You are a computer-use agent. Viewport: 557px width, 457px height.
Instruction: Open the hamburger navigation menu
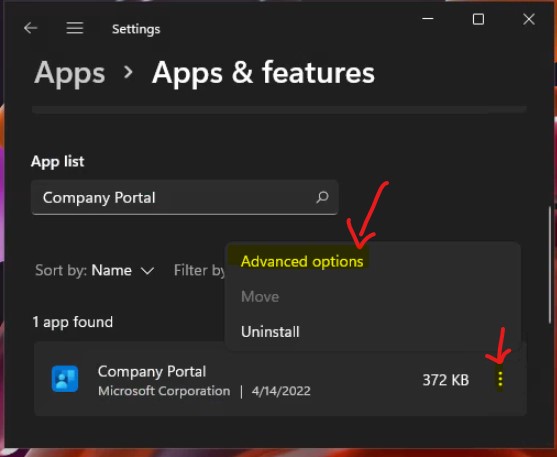click(x=75, y=28)
